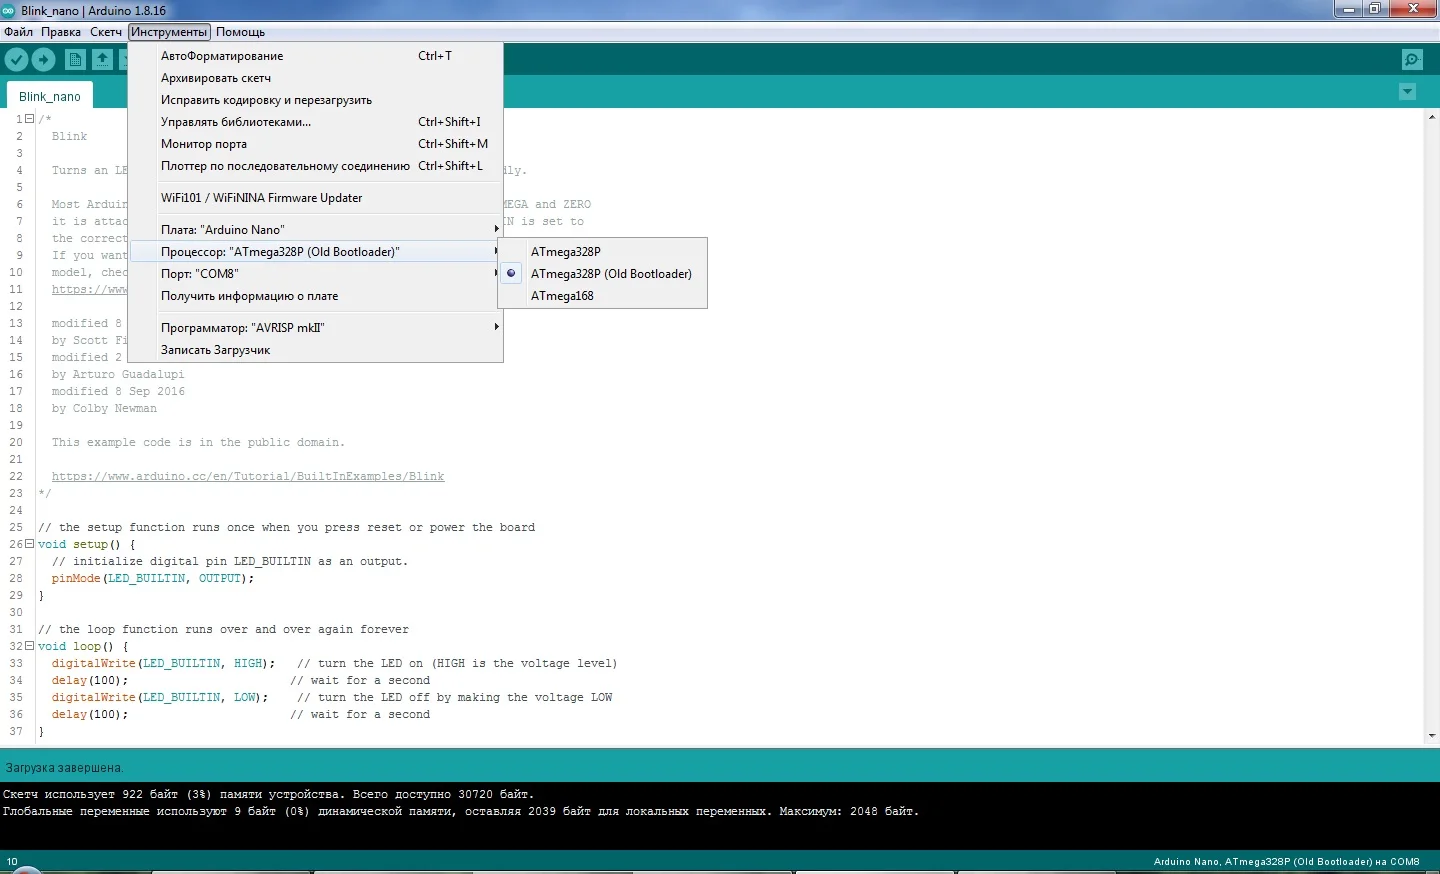Viewport: 1440px width, 874px height.
Task: Open Управлять библиотеками menu entry
Action: [x=315, y=122]
